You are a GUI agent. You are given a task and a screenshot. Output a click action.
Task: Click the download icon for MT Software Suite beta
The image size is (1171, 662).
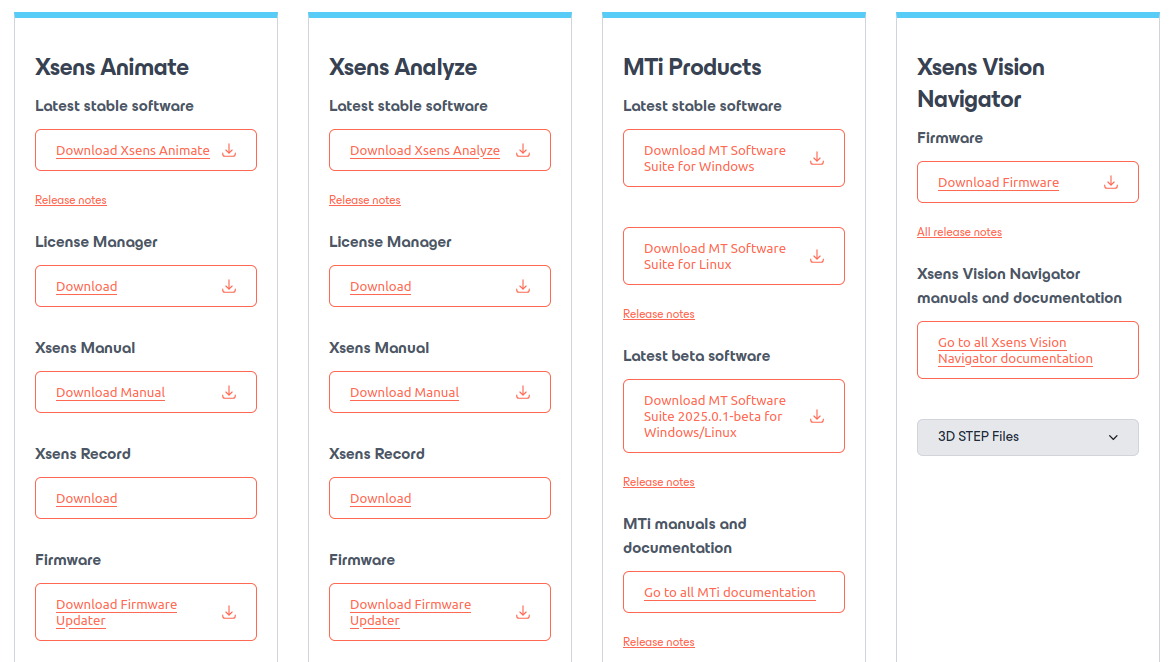817,416
